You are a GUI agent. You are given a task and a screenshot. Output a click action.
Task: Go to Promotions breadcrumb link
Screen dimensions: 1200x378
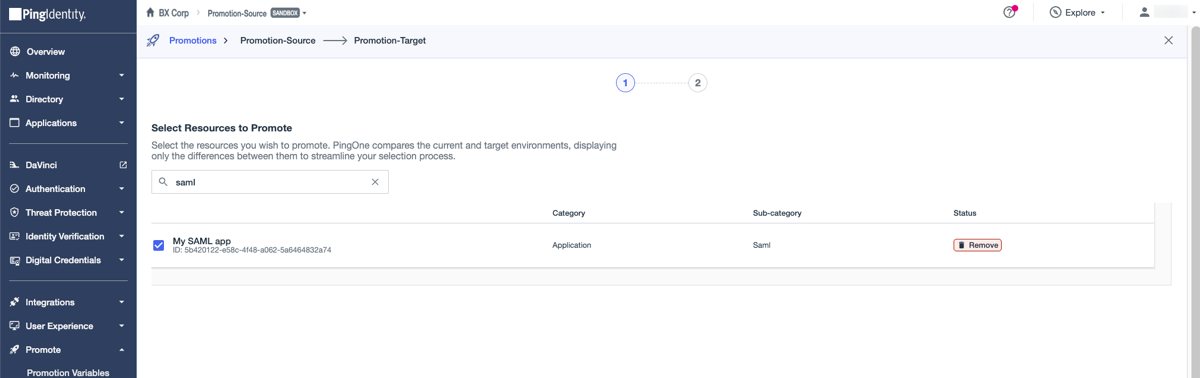(193, 41)
